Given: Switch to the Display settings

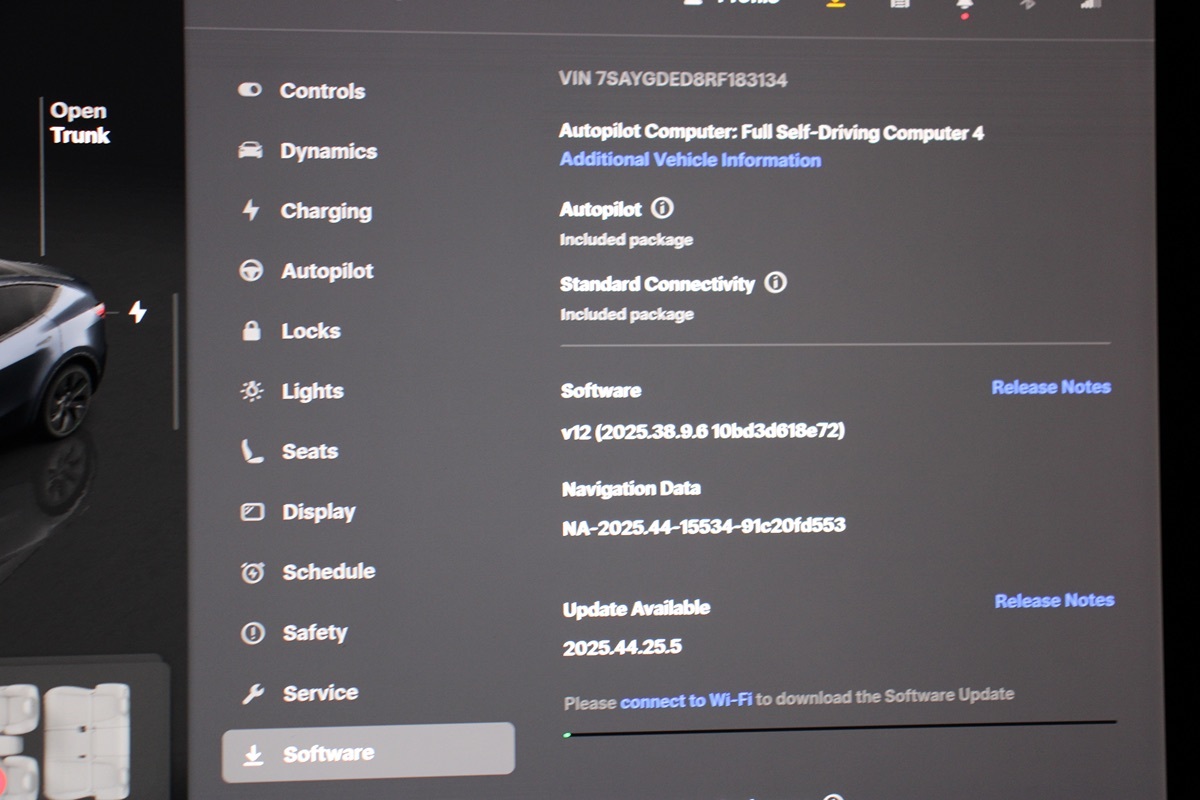Looking at the screenshot, I should tap(318, 512).
